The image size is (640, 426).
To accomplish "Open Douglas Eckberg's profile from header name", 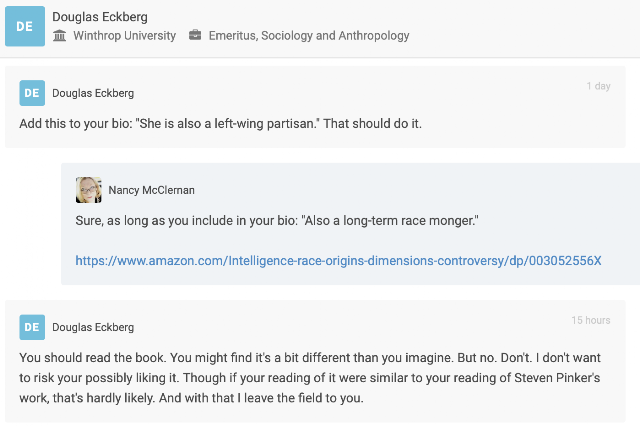I will pyautogui.click(x=100, y=17).
